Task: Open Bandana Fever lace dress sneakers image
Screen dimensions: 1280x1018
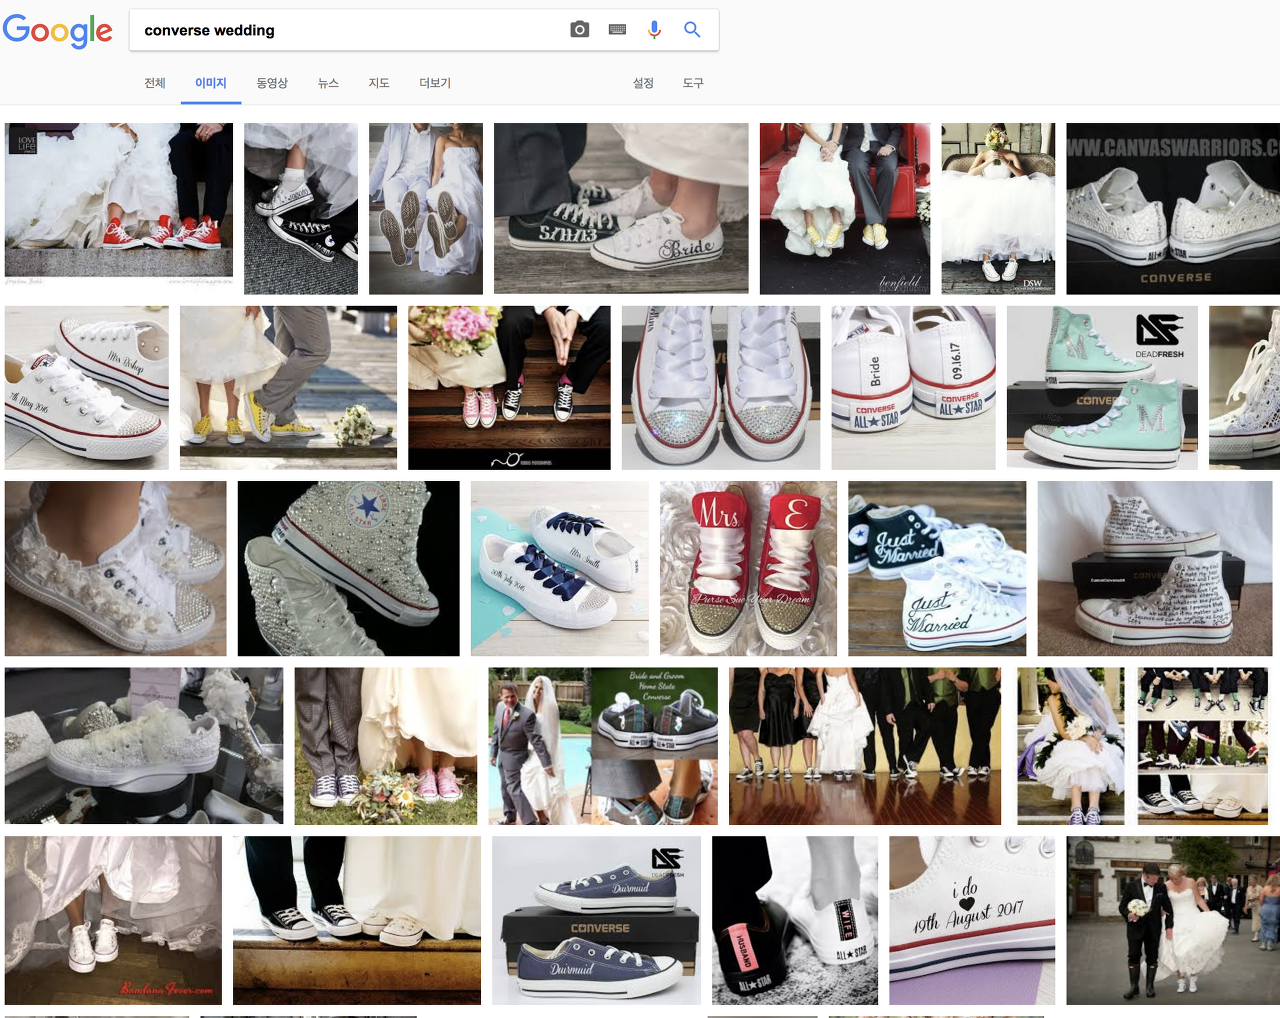Action: 113,920
